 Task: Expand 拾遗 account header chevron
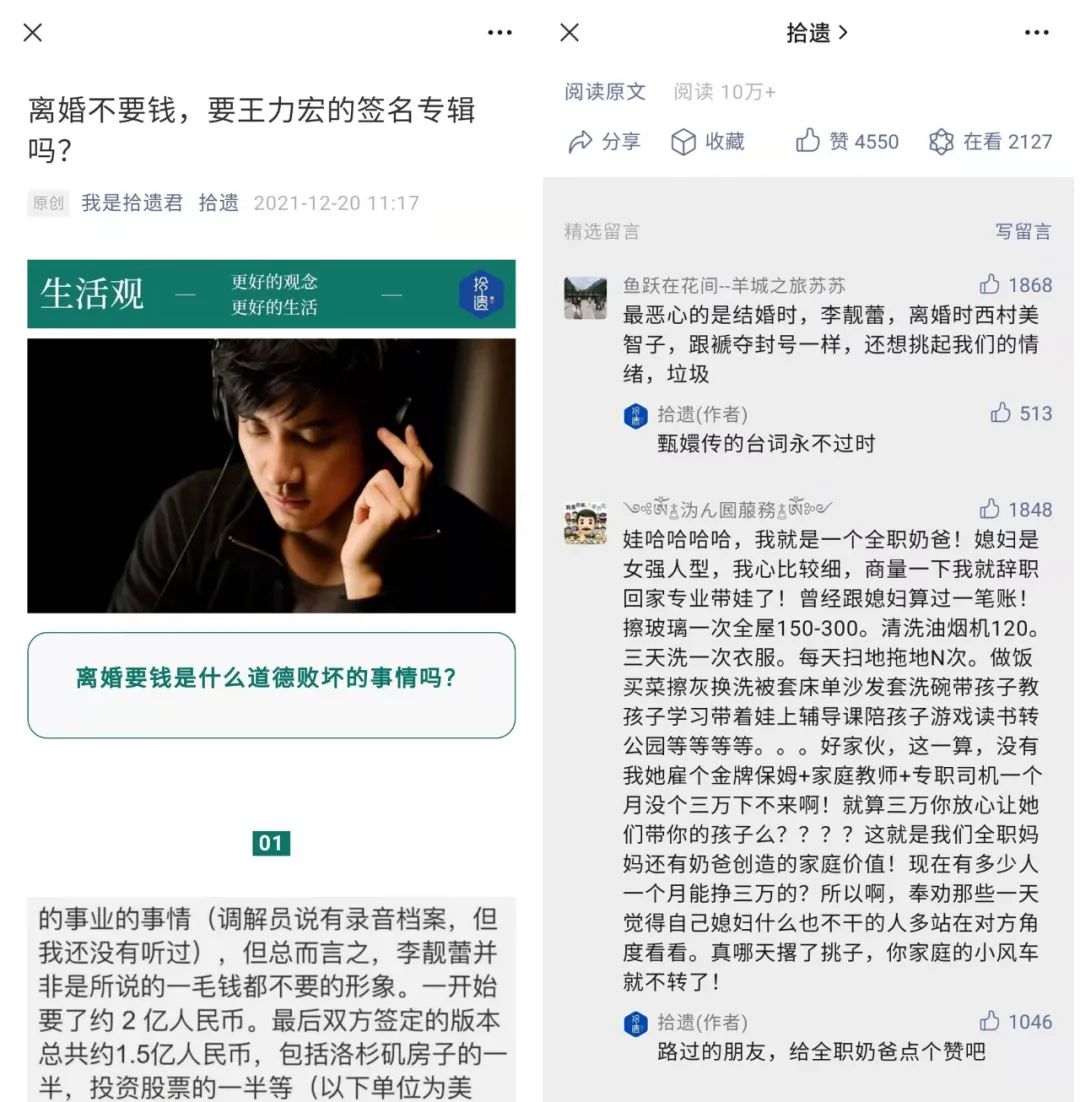click(843, 33)
